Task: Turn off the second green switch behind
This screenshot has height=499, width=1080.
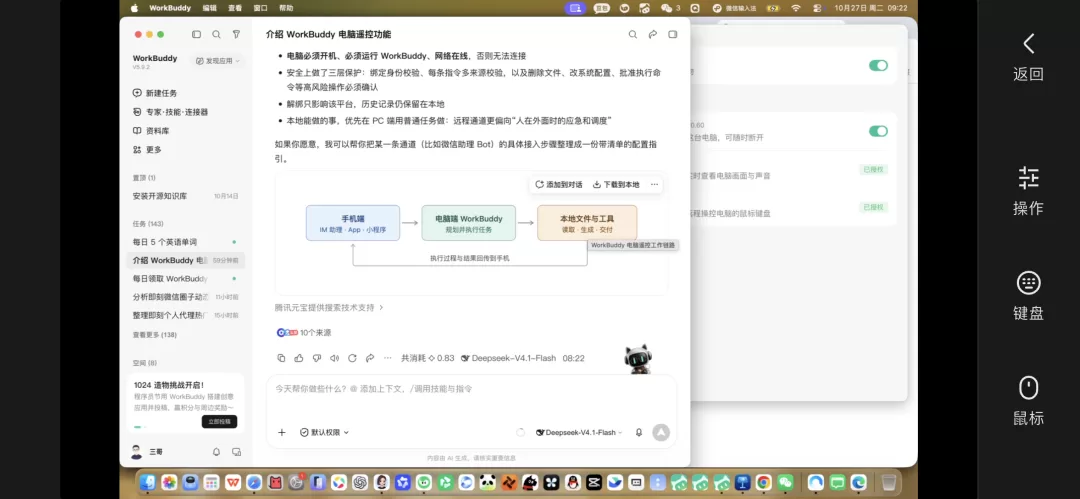Action: pos(878,131)
